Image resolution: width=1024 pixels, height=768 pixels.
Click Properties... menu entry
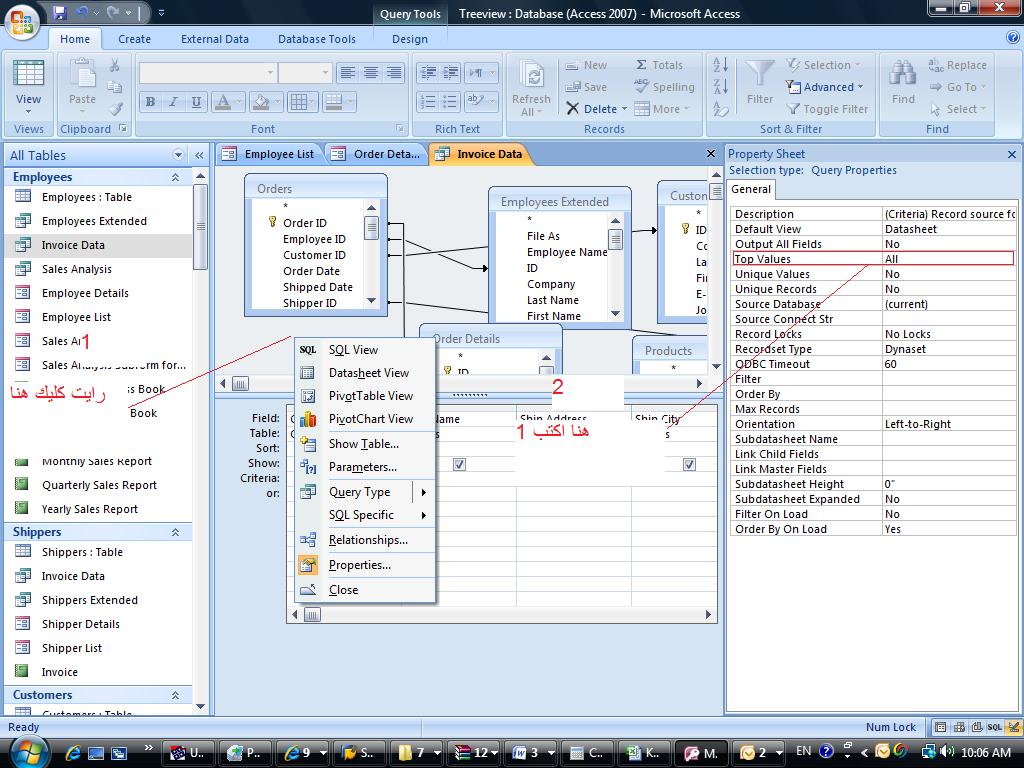click(364, 565)
